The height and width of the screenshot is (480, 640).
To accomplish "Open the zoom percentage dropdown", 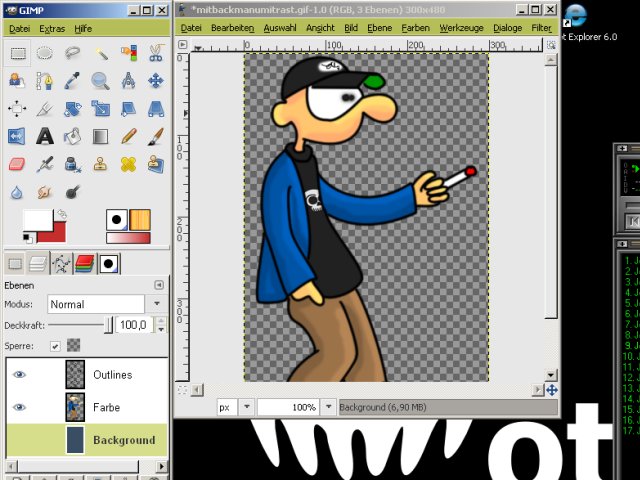I will (329, 407).
